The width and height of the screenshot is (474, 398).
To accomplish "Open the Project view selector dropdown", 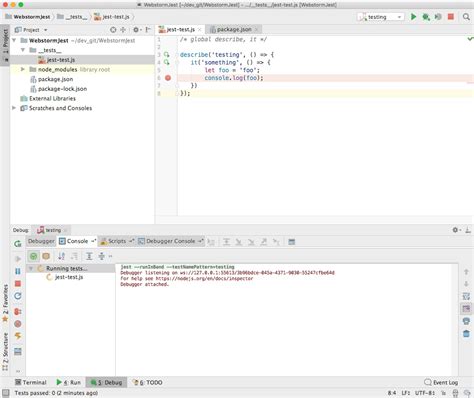I will (x=31, y=30).
